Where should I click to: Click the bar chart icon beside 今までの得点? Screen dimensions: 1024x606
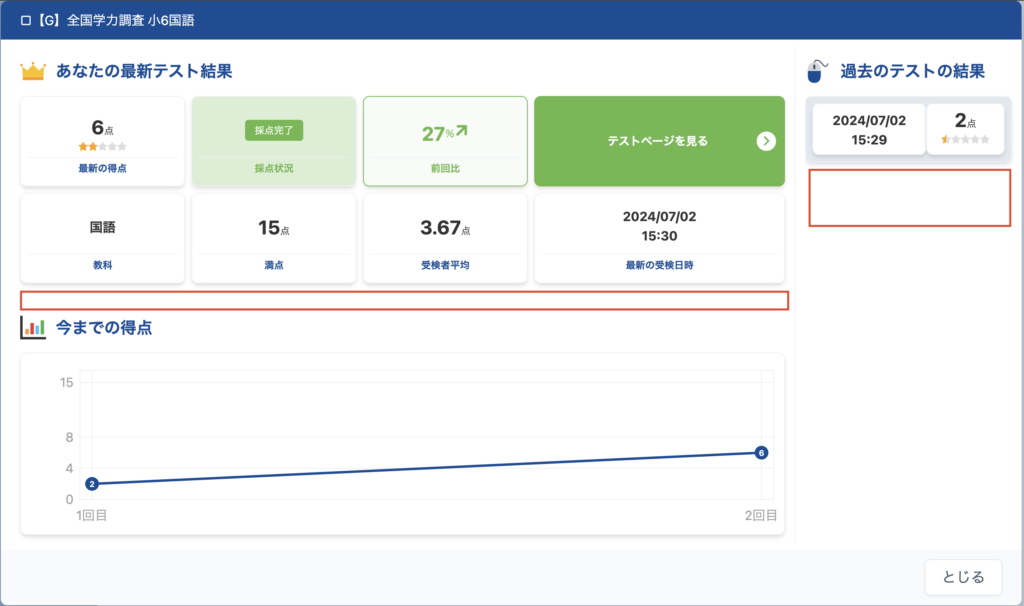33,327
